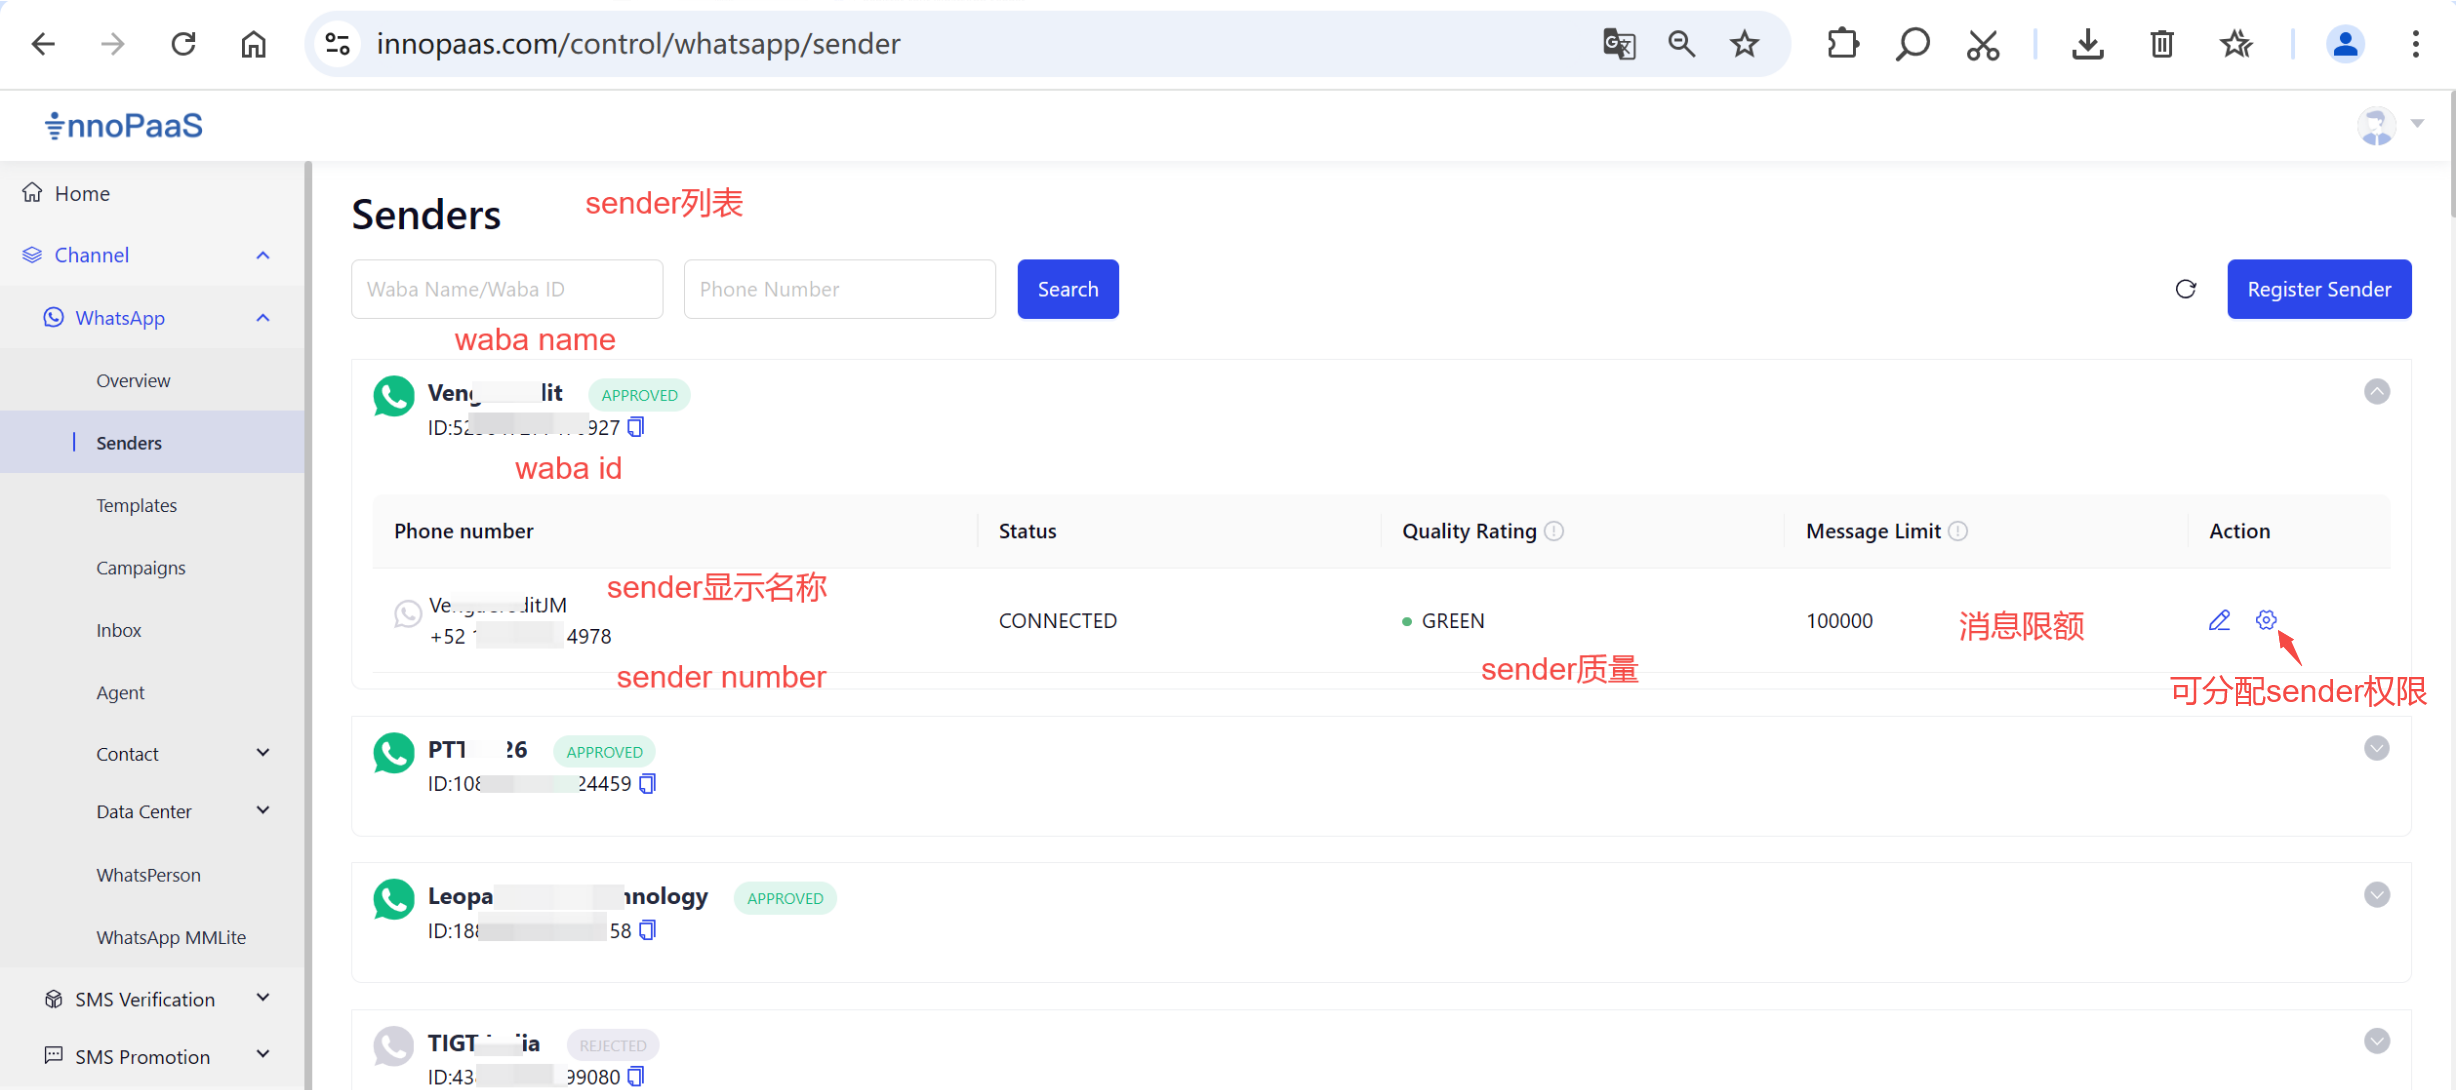Open Campaigns in sidebar
Image resolution: width=2456 pixels, height=1090 pixels.
140,567
